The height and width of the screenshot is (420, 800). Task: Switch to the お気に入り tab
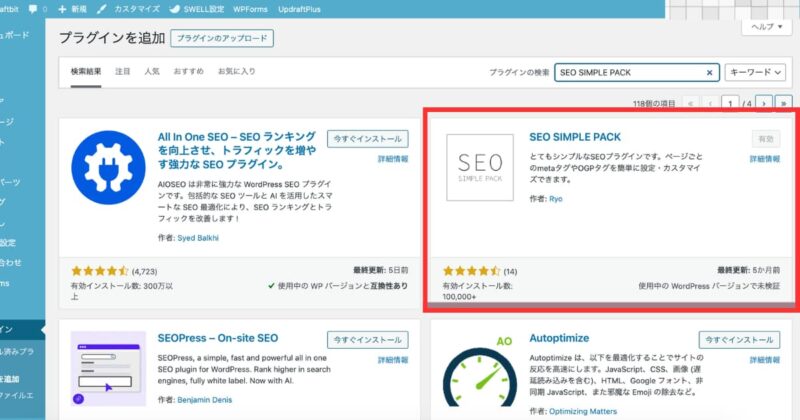[236, 71]
